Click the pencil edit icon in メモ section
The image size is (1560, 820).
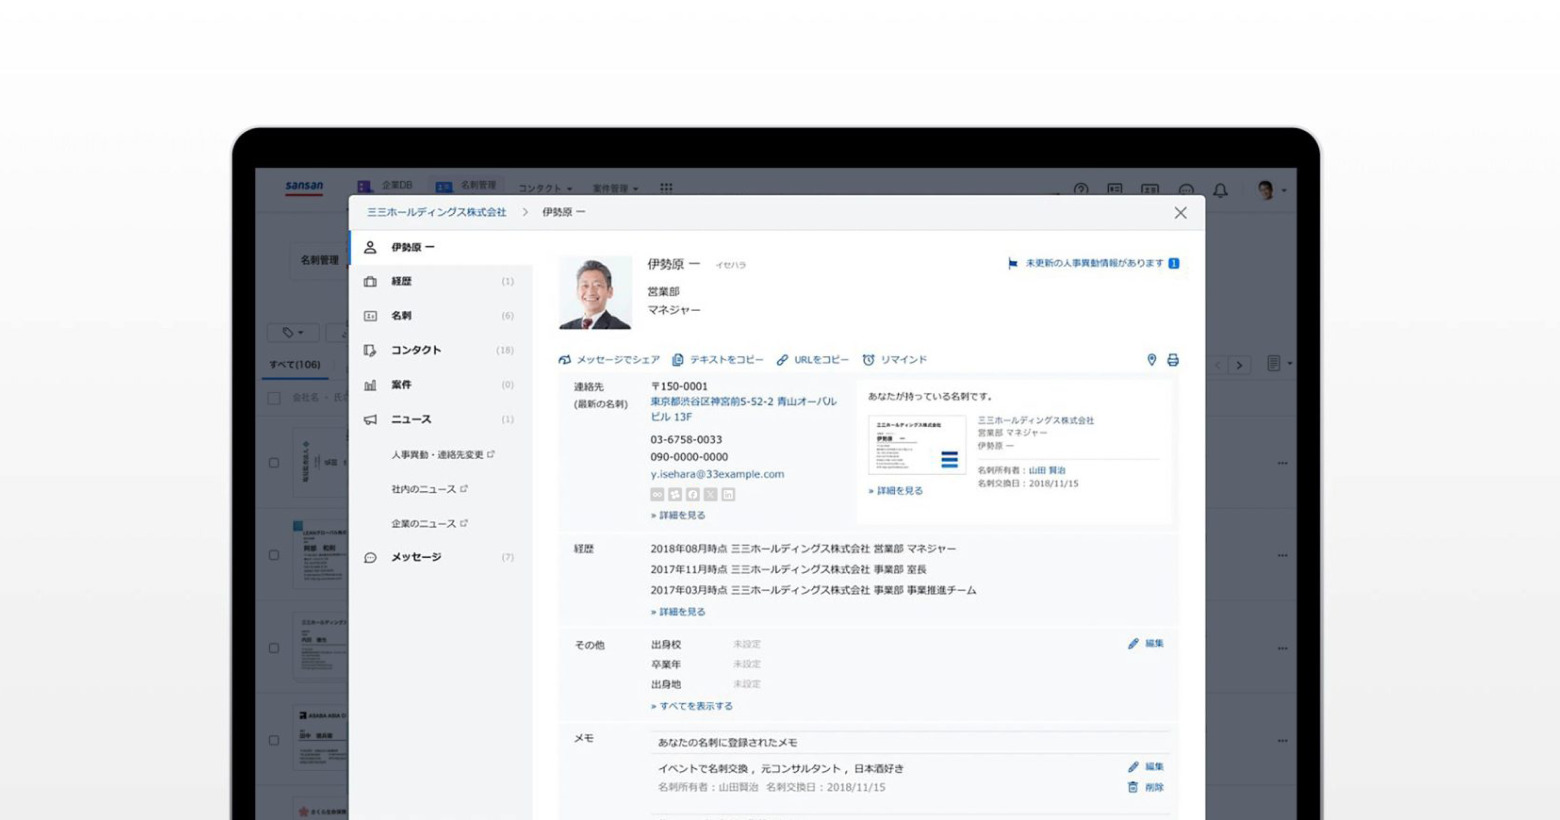(1133, 767)
